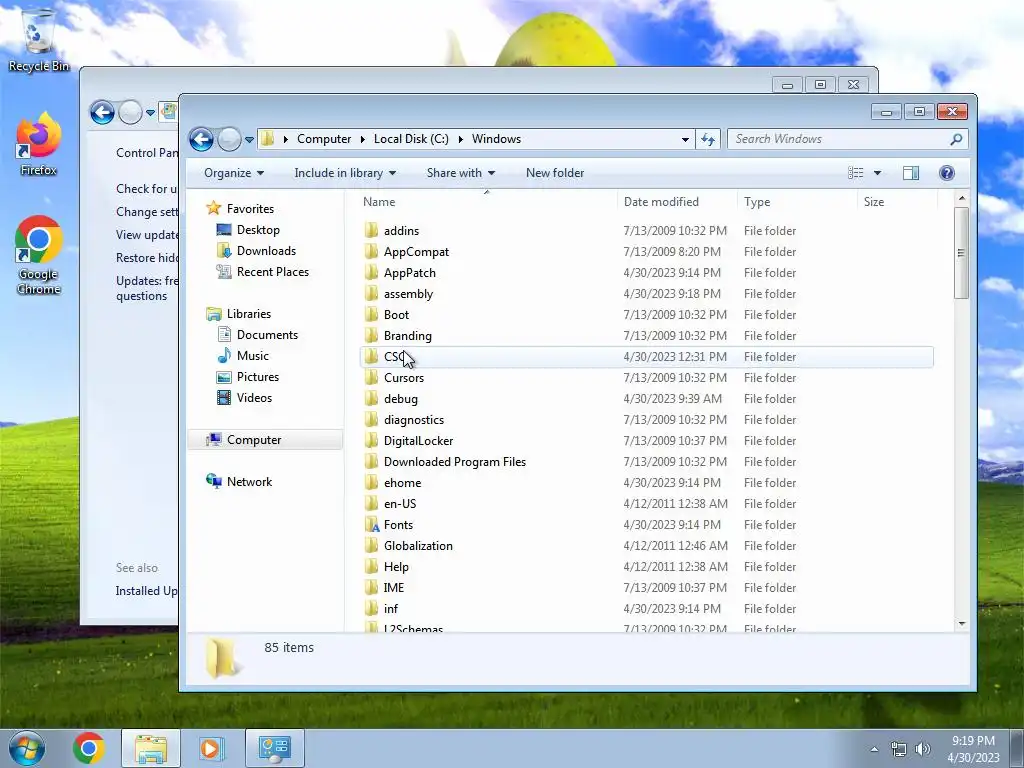Open Include in library menu

click(x=345, y=173)
